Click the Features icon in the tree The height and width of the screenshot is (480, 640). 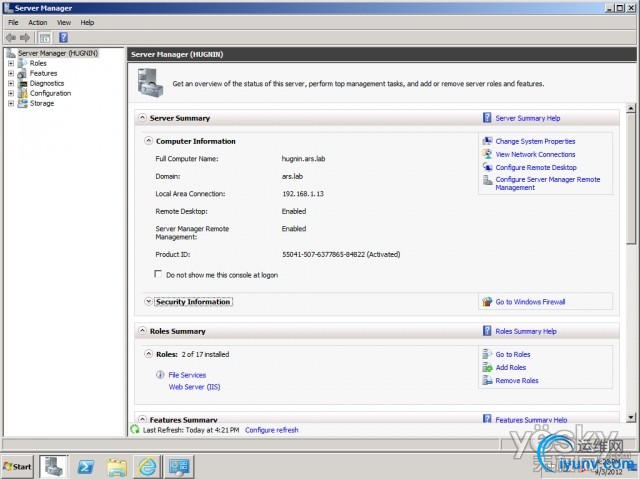click(22, 73)
